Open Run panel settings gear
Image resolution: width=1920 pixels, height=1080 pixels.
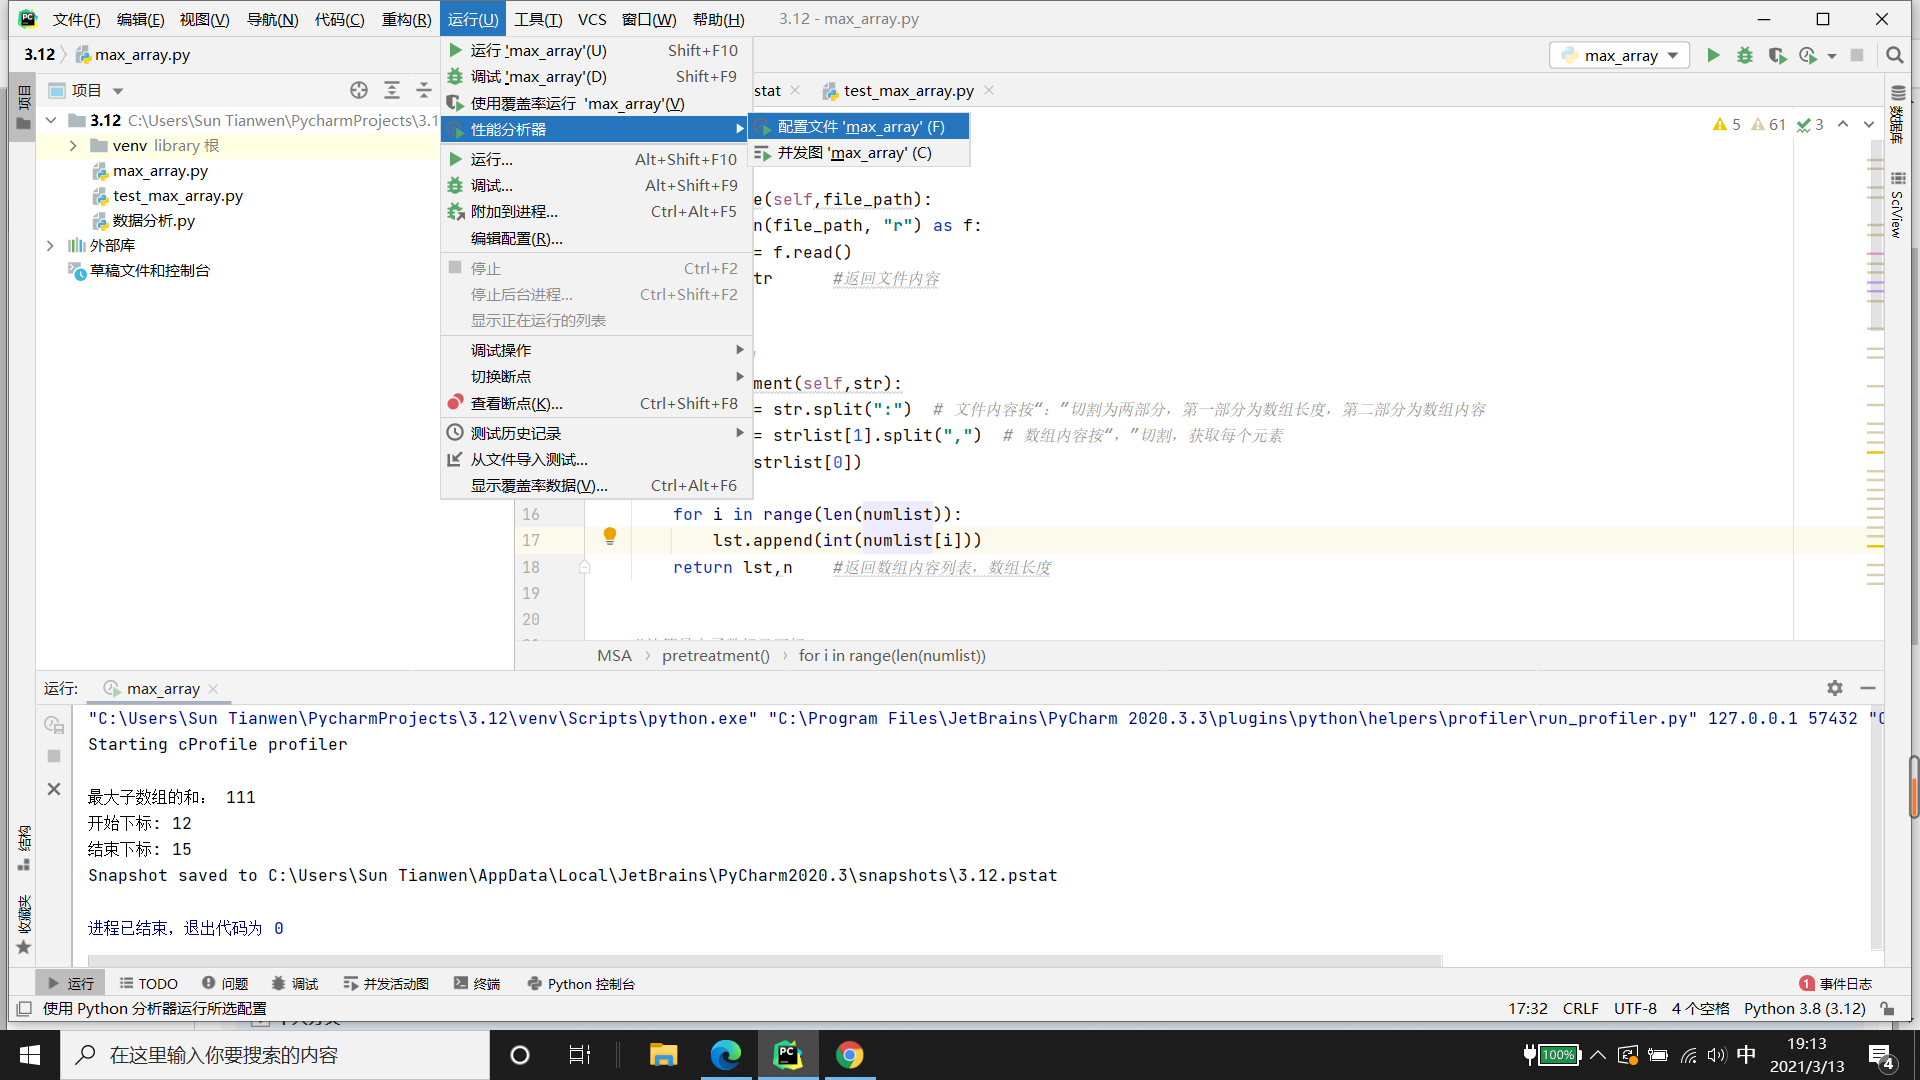click(x=1834, y=688)
